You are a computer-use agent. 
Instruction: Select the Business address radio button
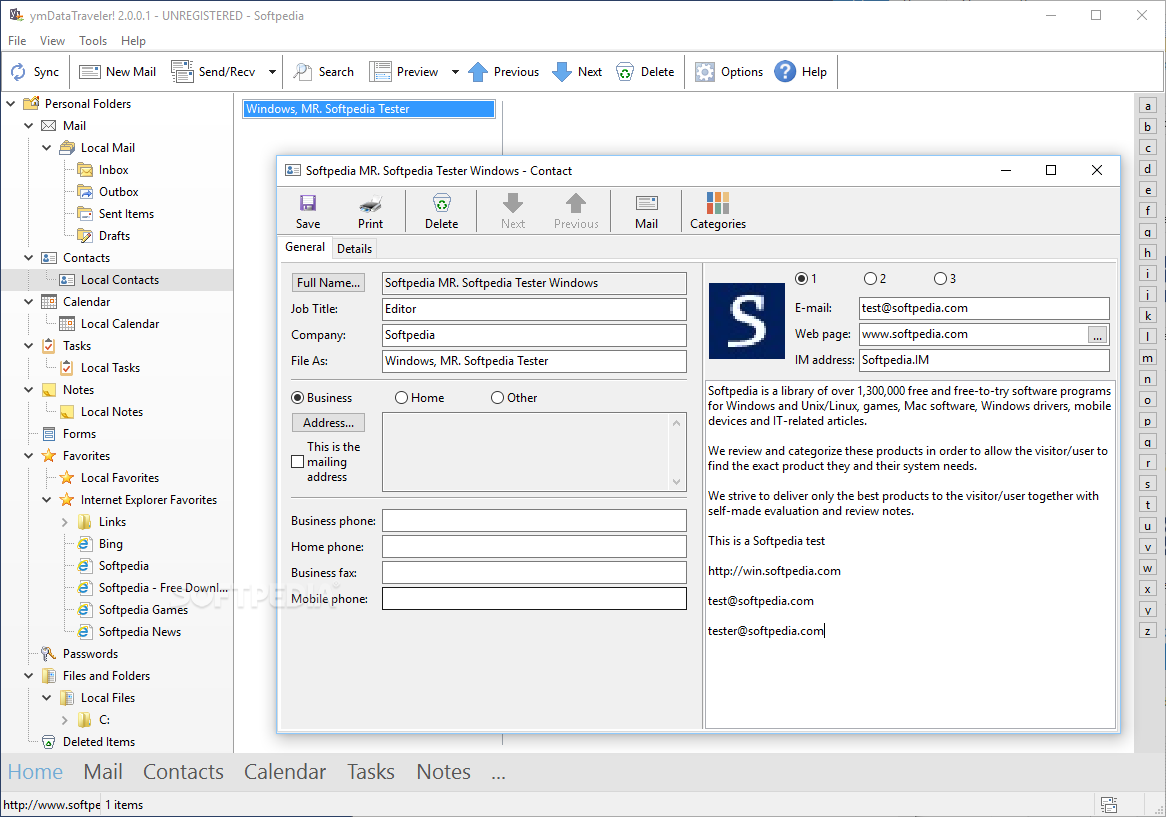[297, 398]
